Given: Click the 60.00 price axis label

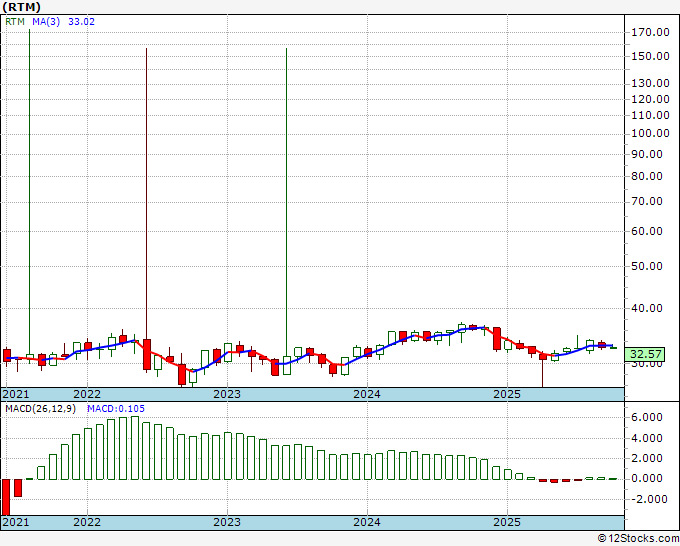Looking at the screenshot, I should 647,232.
